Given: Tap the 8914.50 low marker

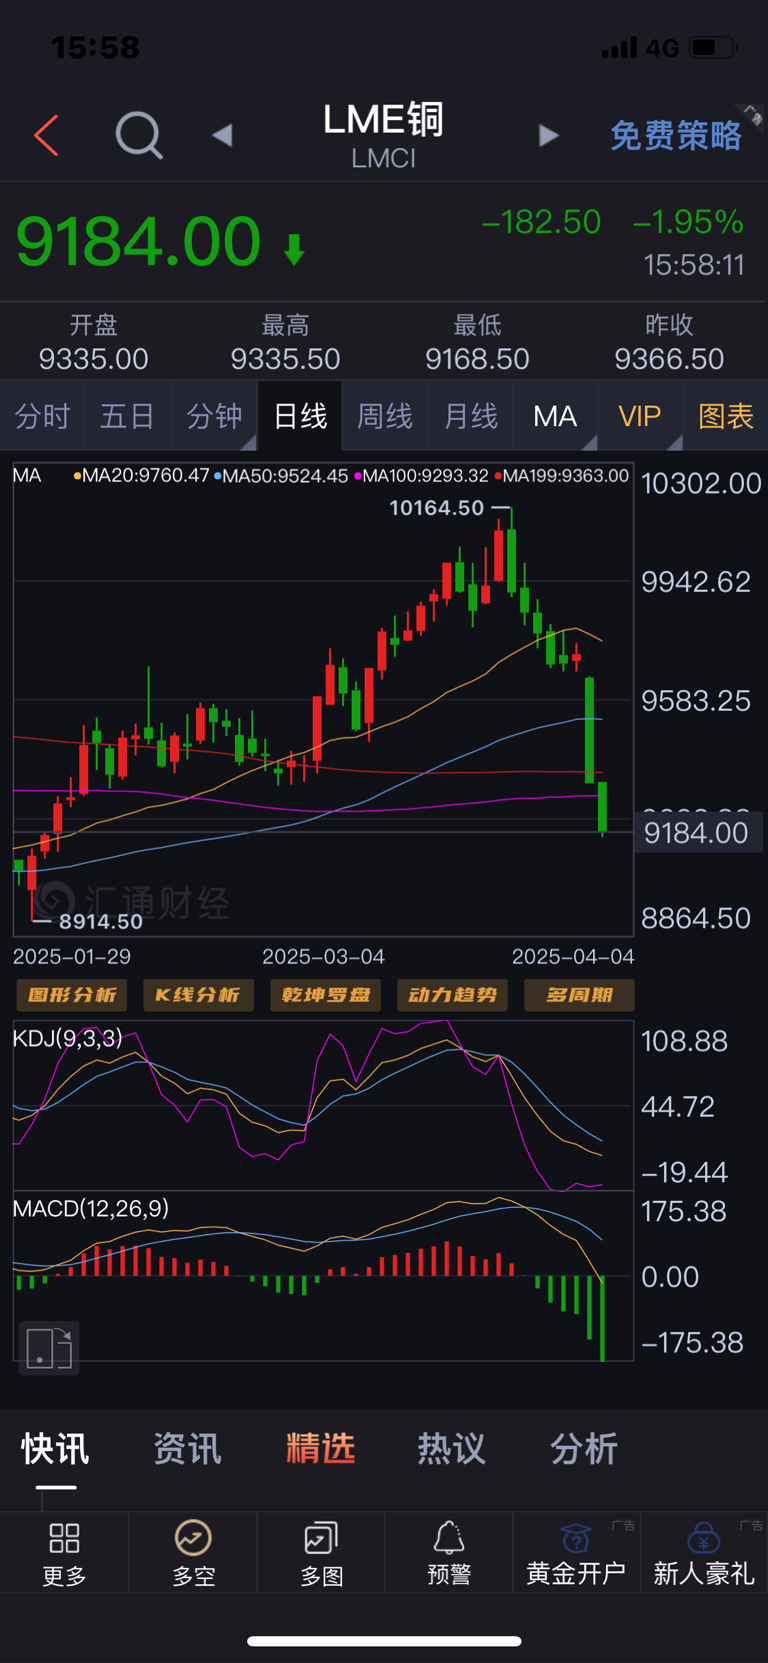Looking at the screenshot, I should 101,922.
